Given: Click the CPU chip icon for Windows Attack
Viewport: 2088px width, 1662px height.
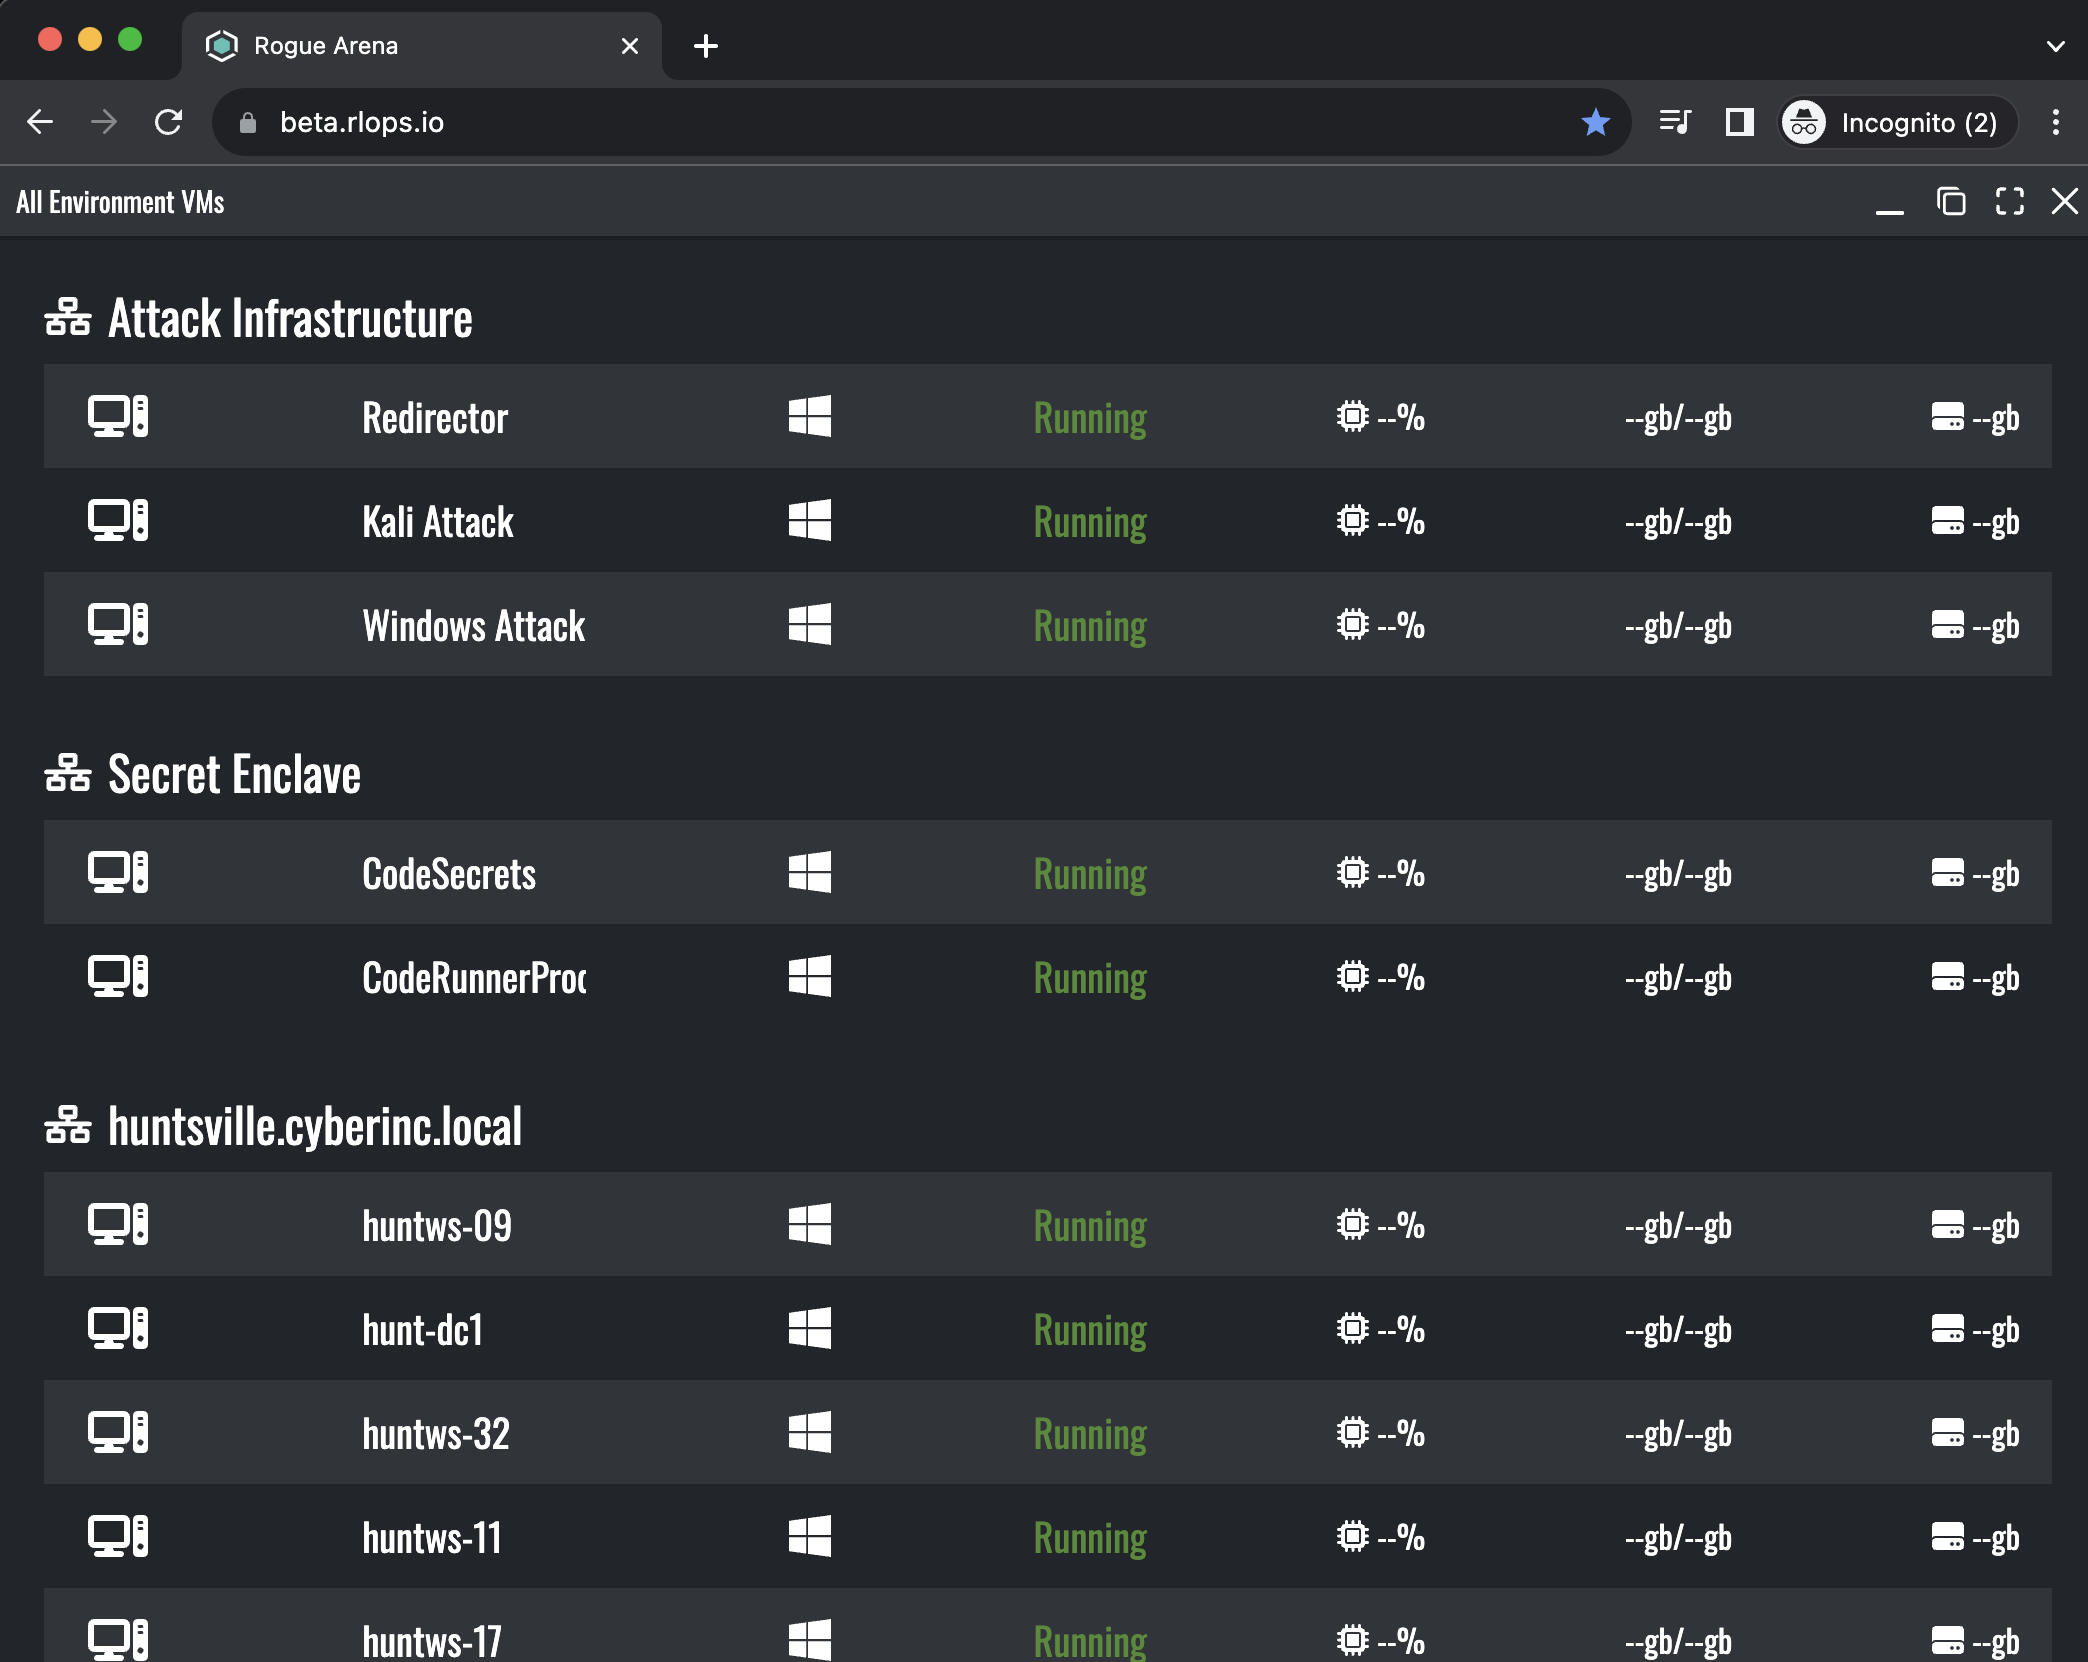Looking at the screenshot, I should coord(1352,624).
